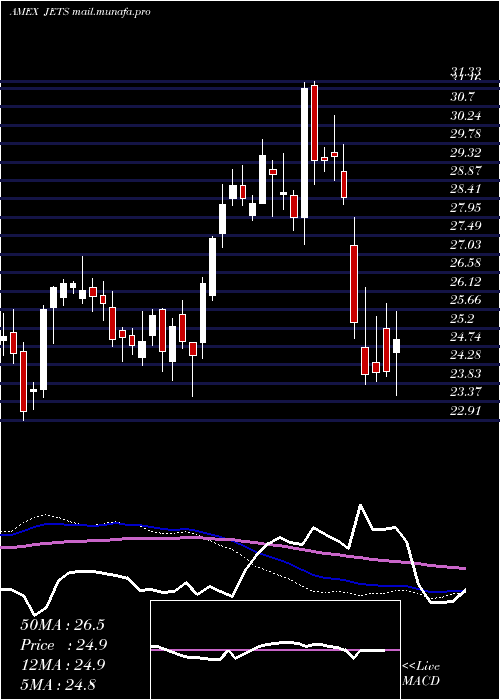The height and width of the screenshot is (700, 500).
Task: Click the tallest white candlestick near the peak
Action: (304, 153)
